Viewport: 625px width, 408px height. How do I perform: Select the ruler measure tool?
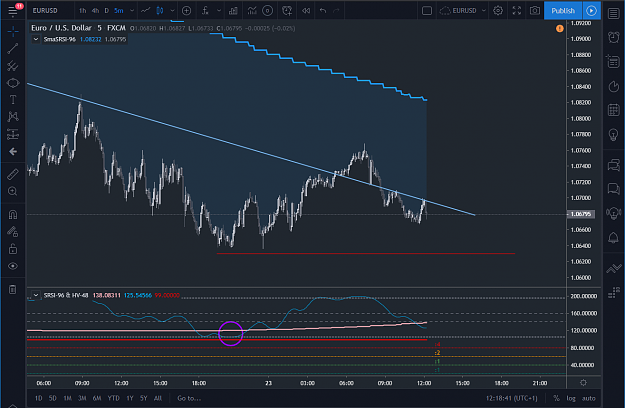(x=13, y=174)
